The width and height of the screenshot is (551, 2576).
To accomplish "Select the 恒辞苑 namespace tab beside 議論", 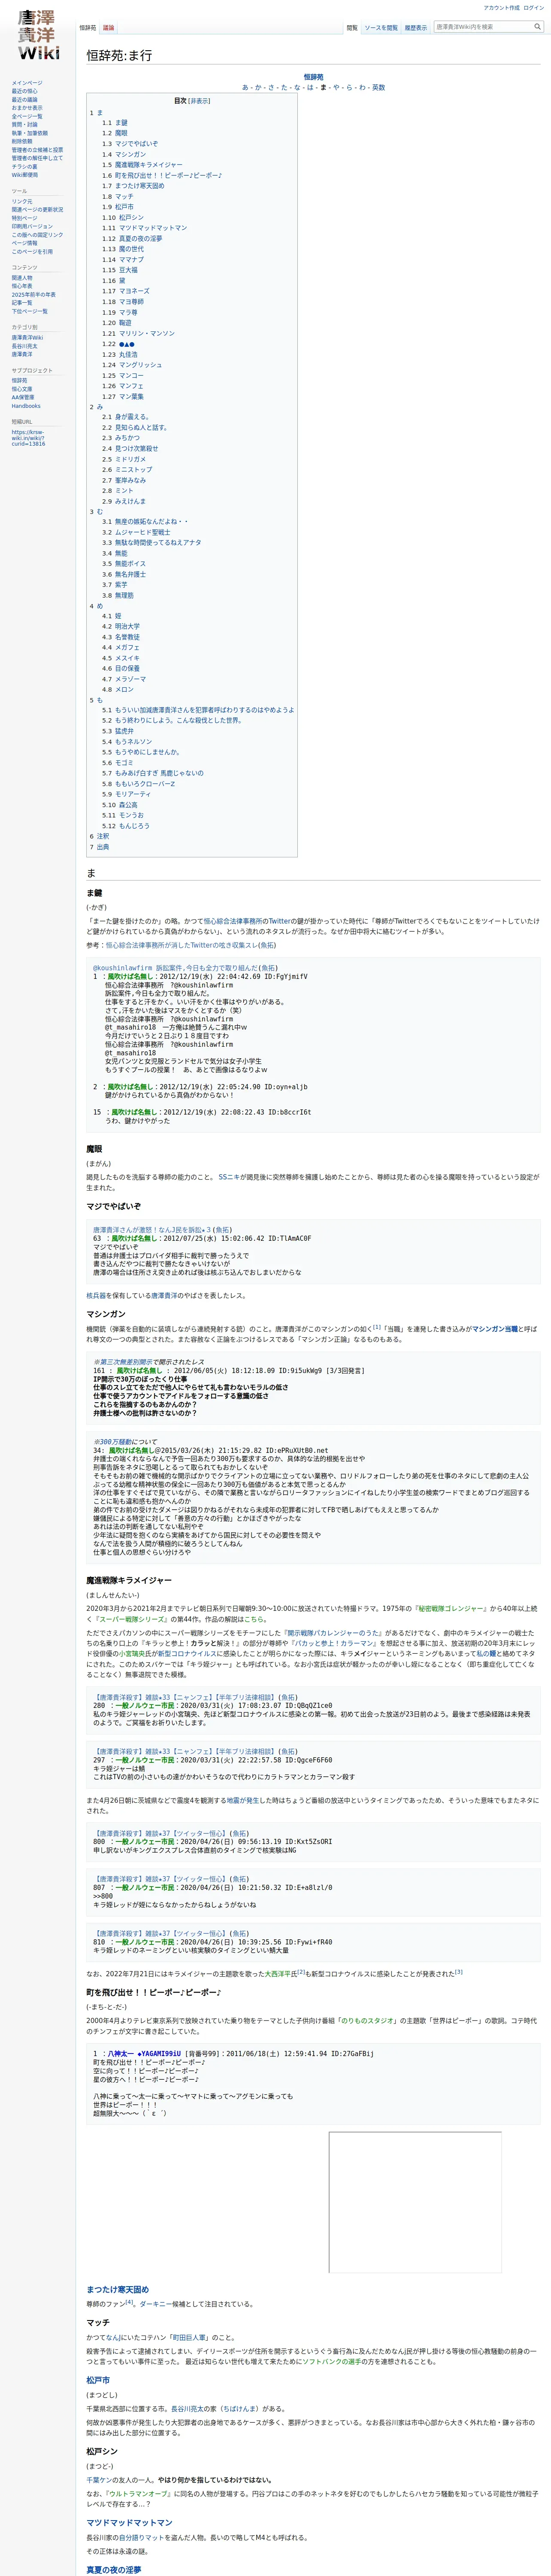I will point(88,28).
